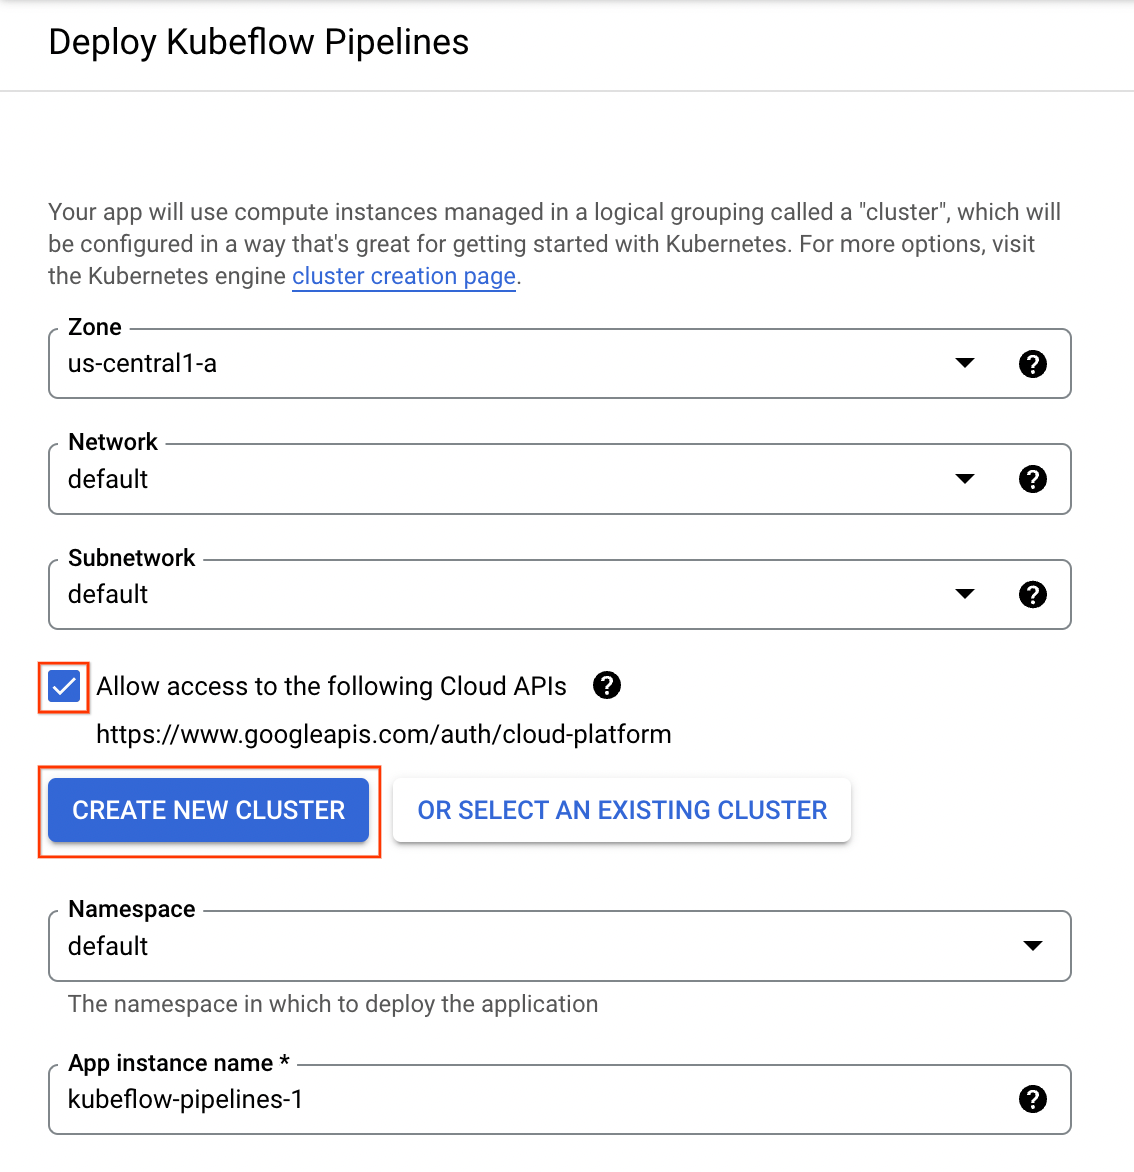Click CREATE NEW CLUSTER

(208, 810)
